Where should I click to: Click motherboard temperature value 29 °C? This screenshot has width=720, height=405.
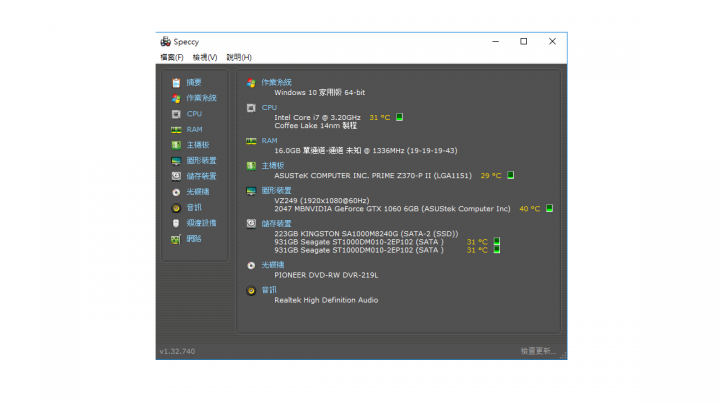click(x=491, y=175)
